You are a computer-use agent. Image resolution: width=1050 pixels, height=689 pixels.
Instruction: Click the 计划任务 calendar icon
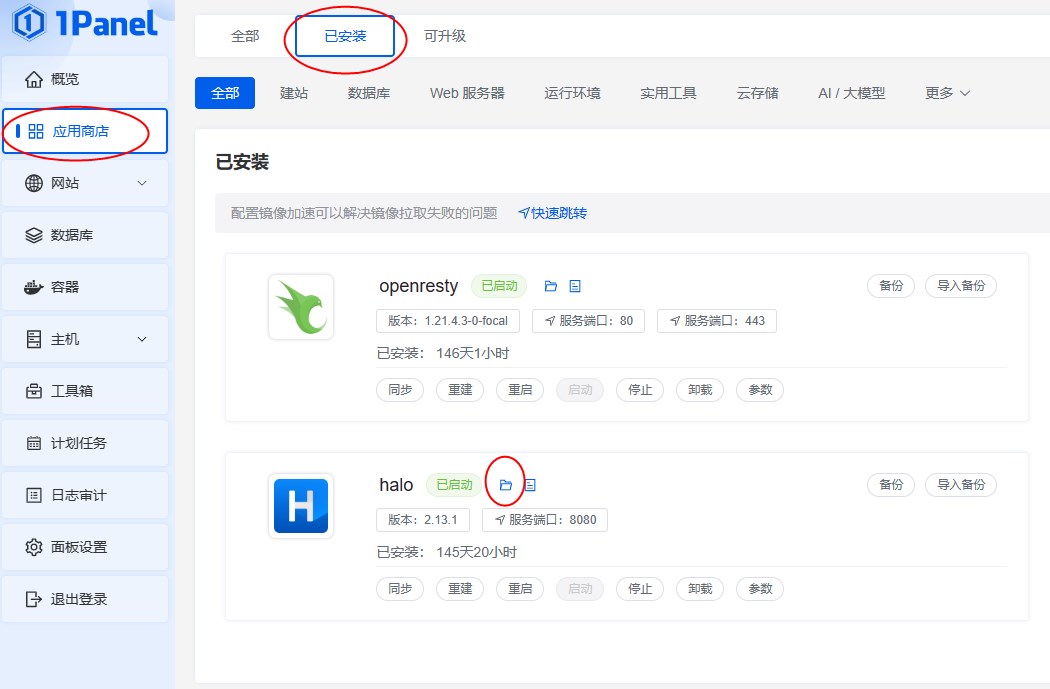tap(33, 443)
